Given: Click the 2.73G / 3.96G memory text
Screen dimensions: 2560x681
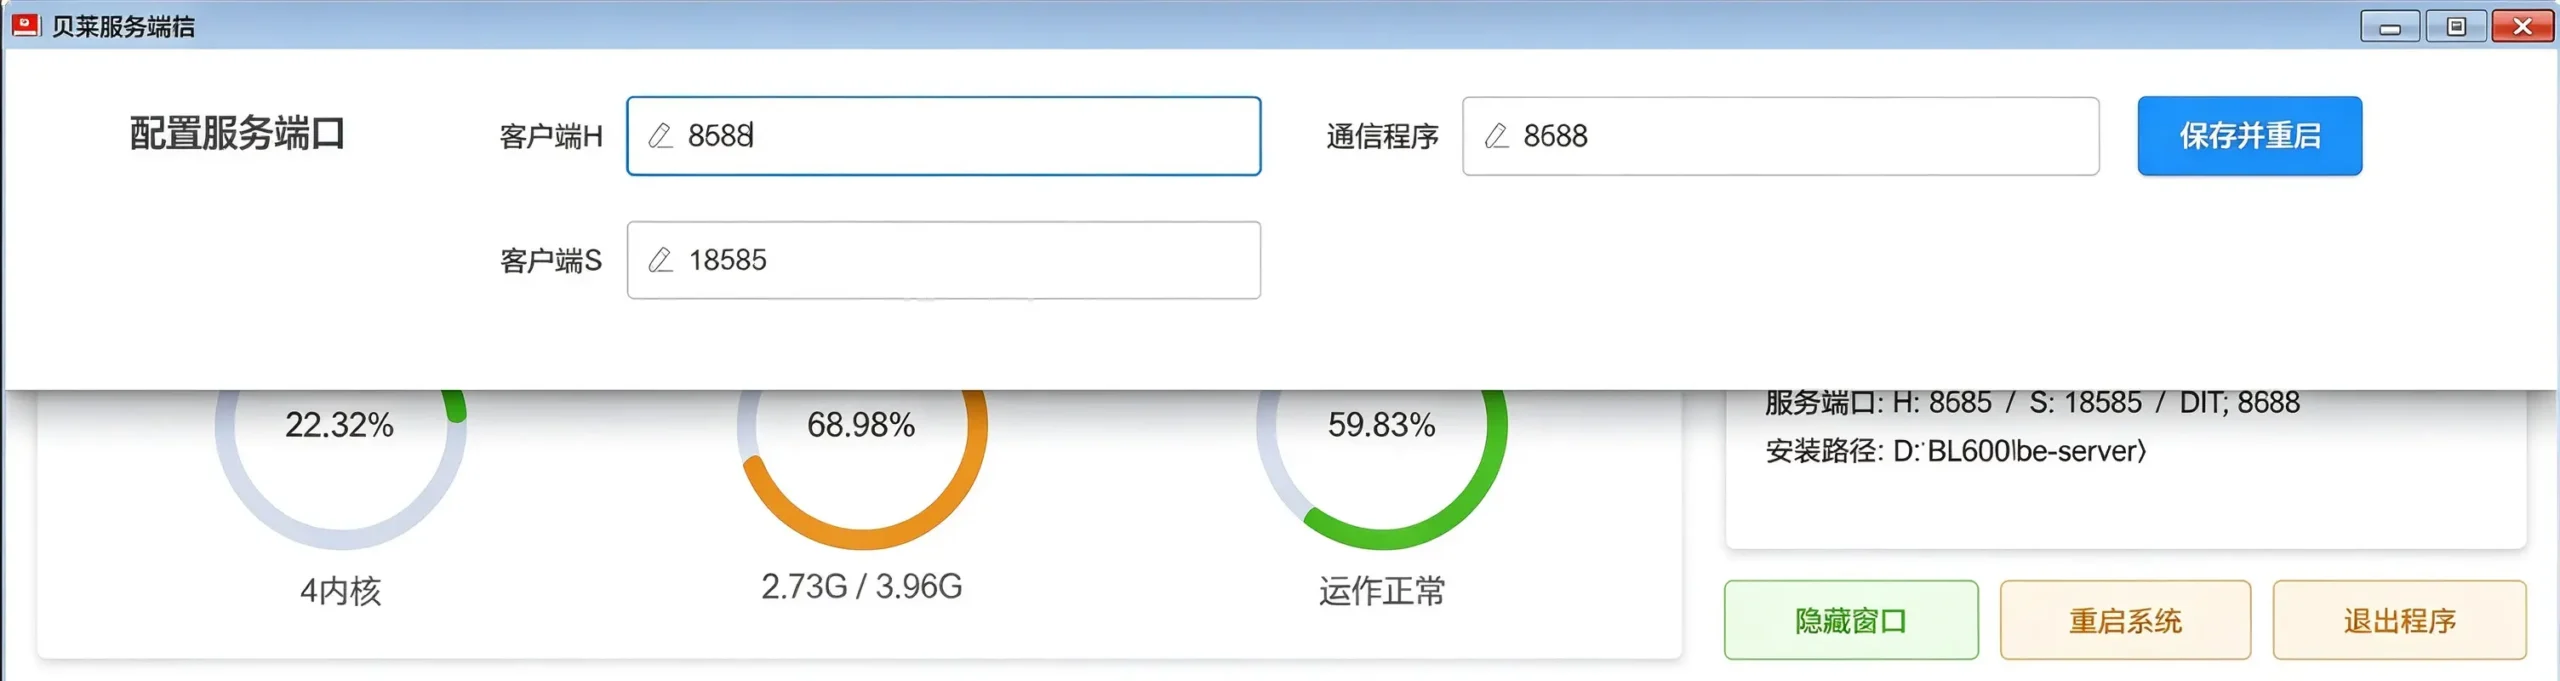Looking at the screenshot, I should coord(862,586).
